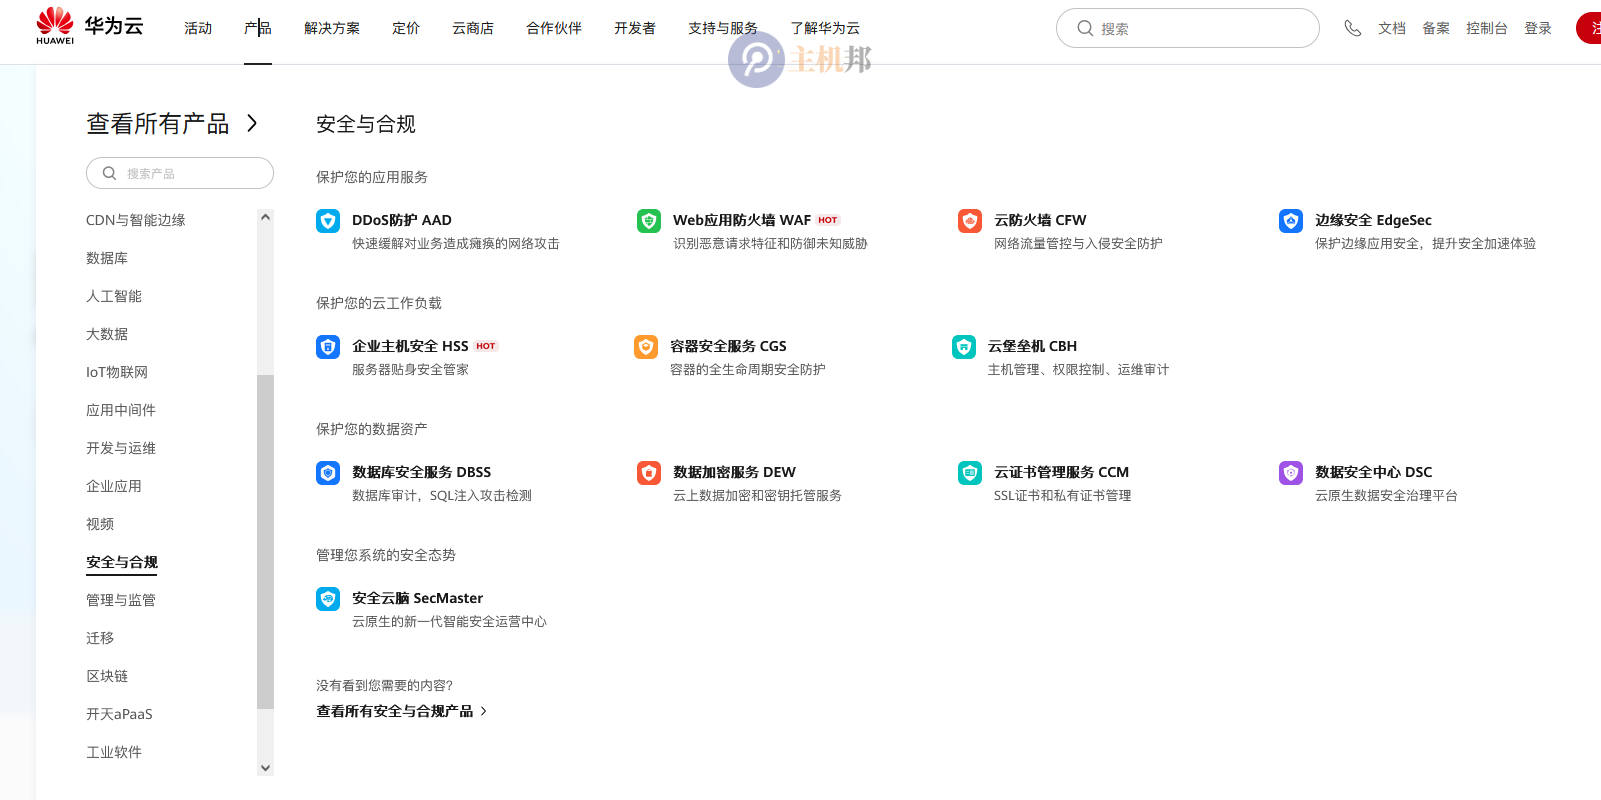The width and height of the screenshot is (1601, 800).
Task: Open 数据安全中心 DSC product title
Action: click(x=1373, y=472)
